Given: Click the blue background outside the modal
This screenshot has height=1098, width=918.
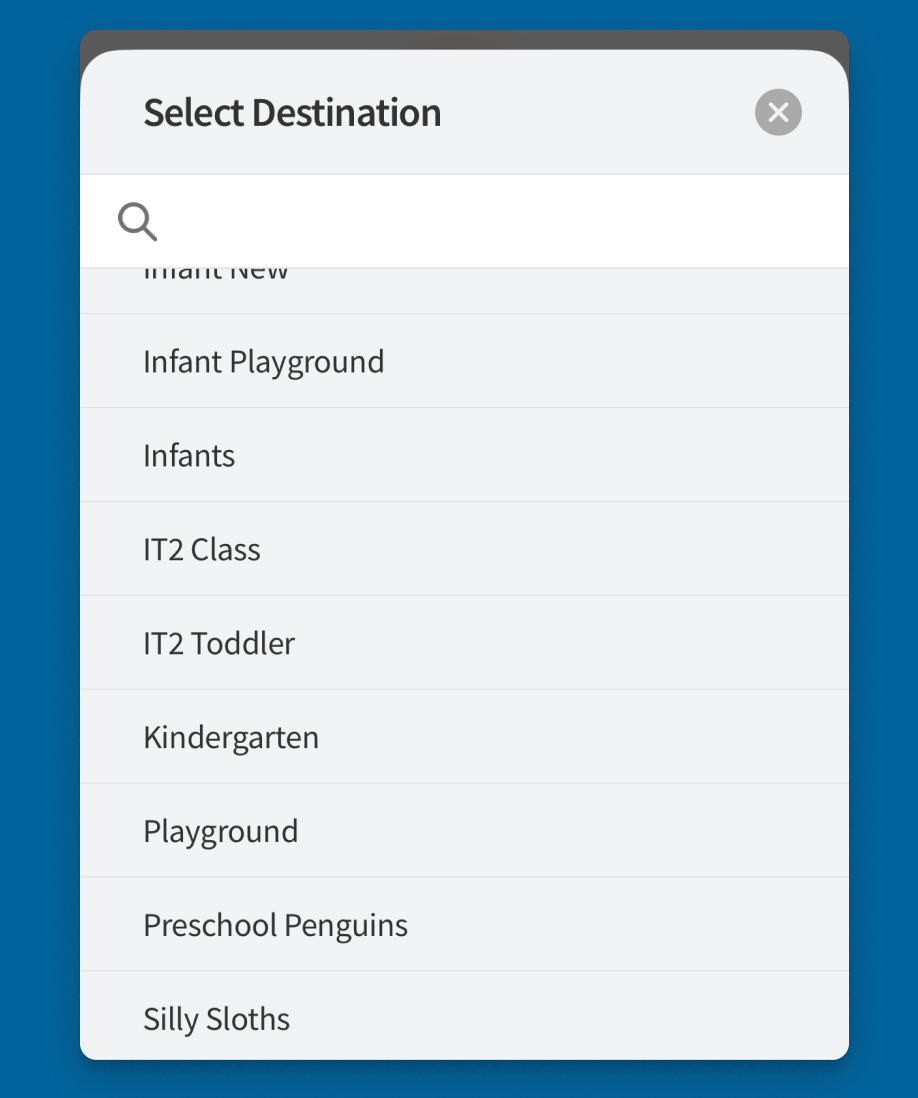Looking at the screenshot, I should pyautogui.click(x=40, y=549).
